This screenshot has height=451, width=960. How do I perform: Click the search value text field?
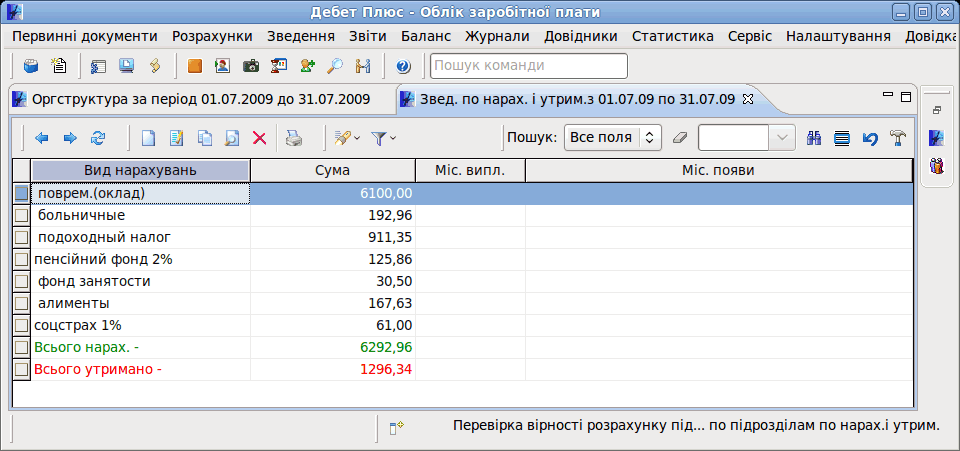(x=733, y=138)
